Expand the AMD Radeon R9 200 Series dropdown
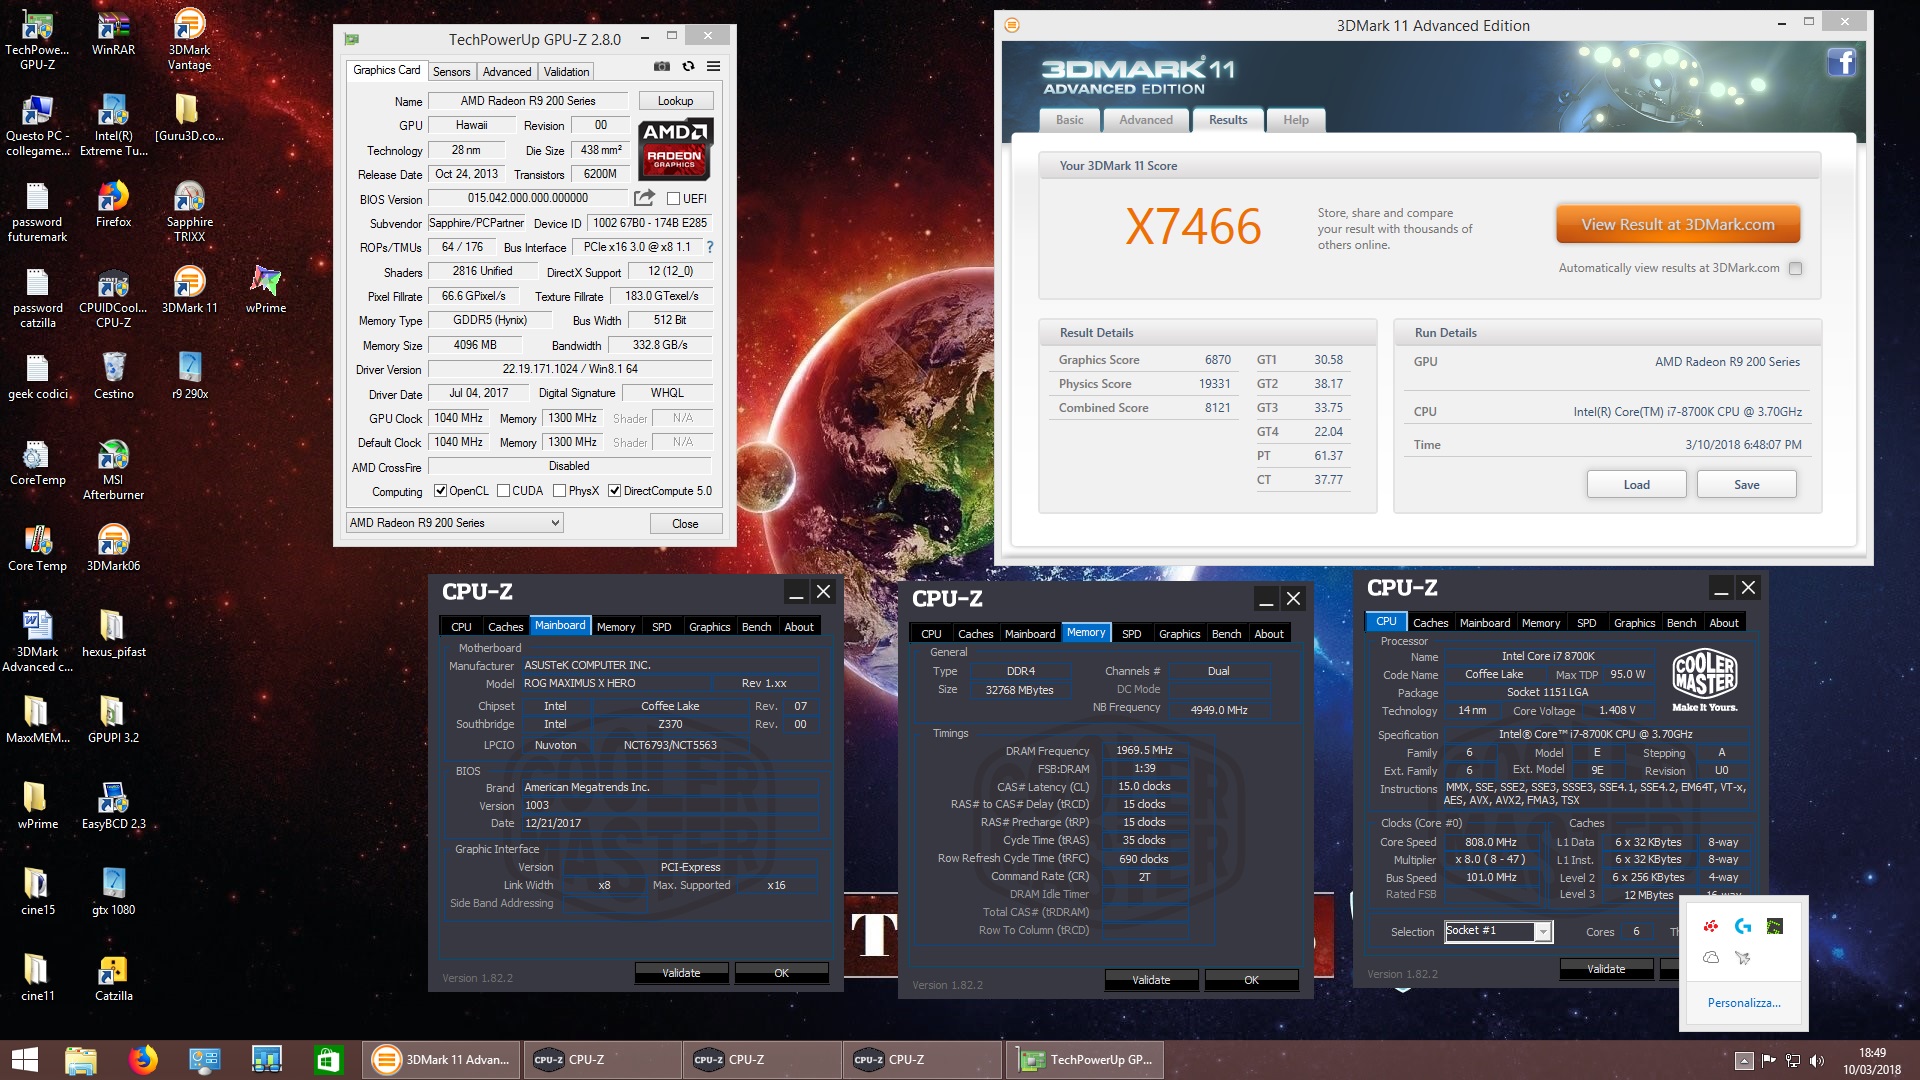Image resolution: width=1920 pixels, height=1080 pixels. 455,523
